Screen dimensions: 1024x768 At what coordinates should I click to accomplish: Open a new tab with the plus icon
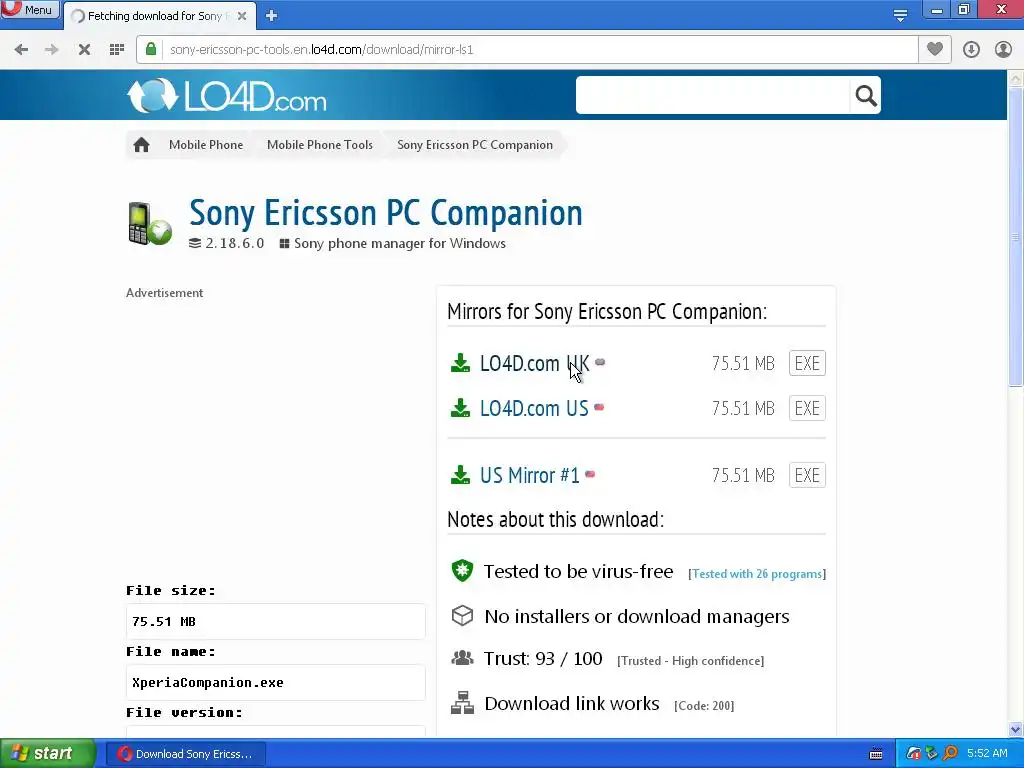click(x=272, y=16)
